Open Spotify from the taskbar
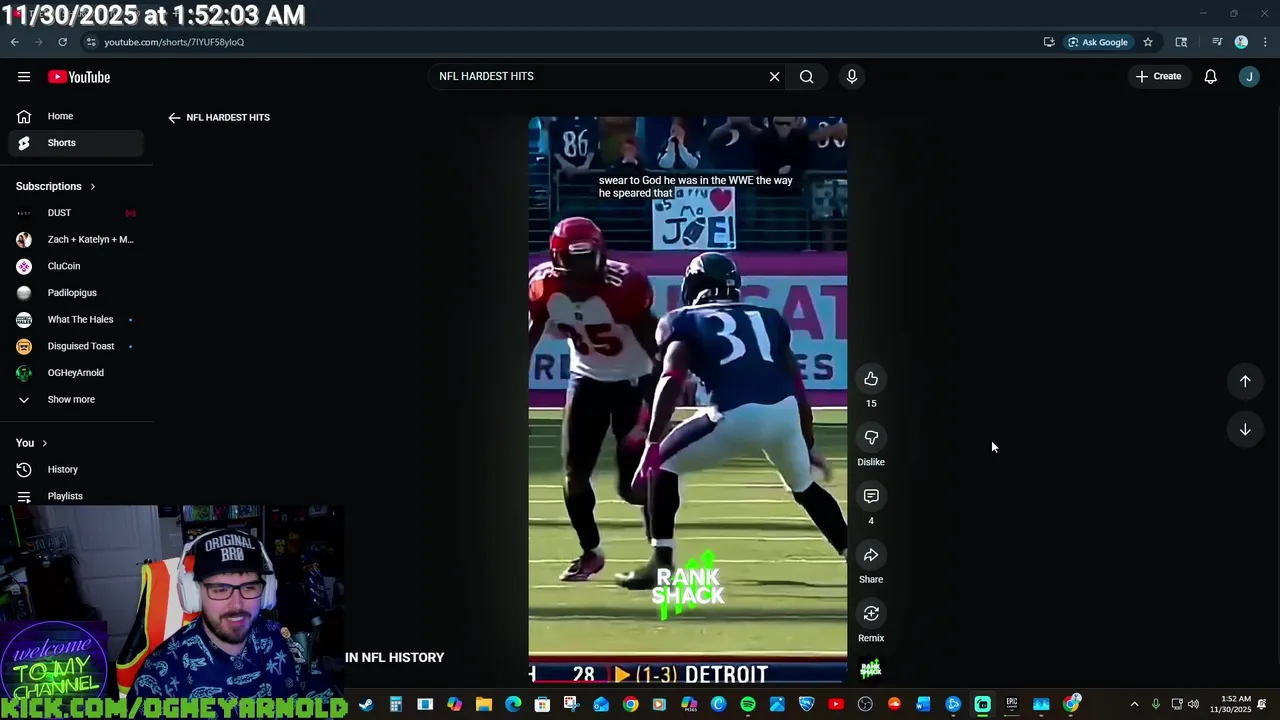Viewport: 1280px width, 720px height. click(748, 705)
